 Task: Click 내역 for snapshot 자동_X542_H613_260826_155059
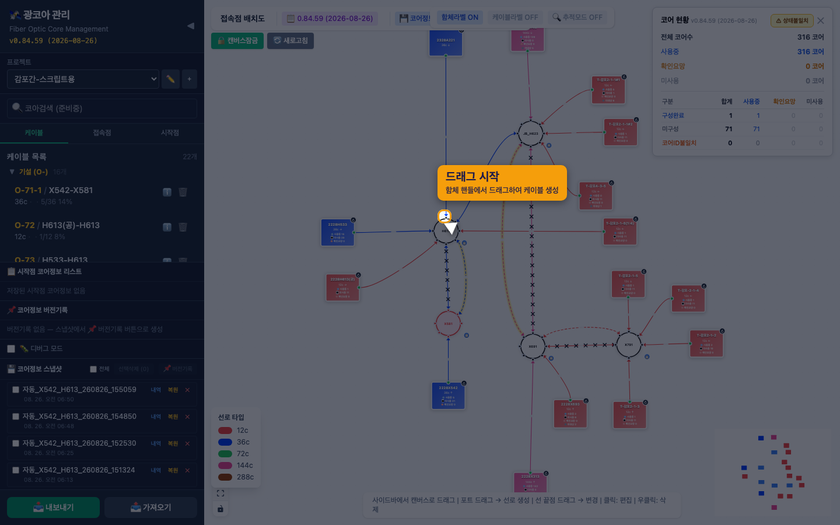[x=156, y=390]
